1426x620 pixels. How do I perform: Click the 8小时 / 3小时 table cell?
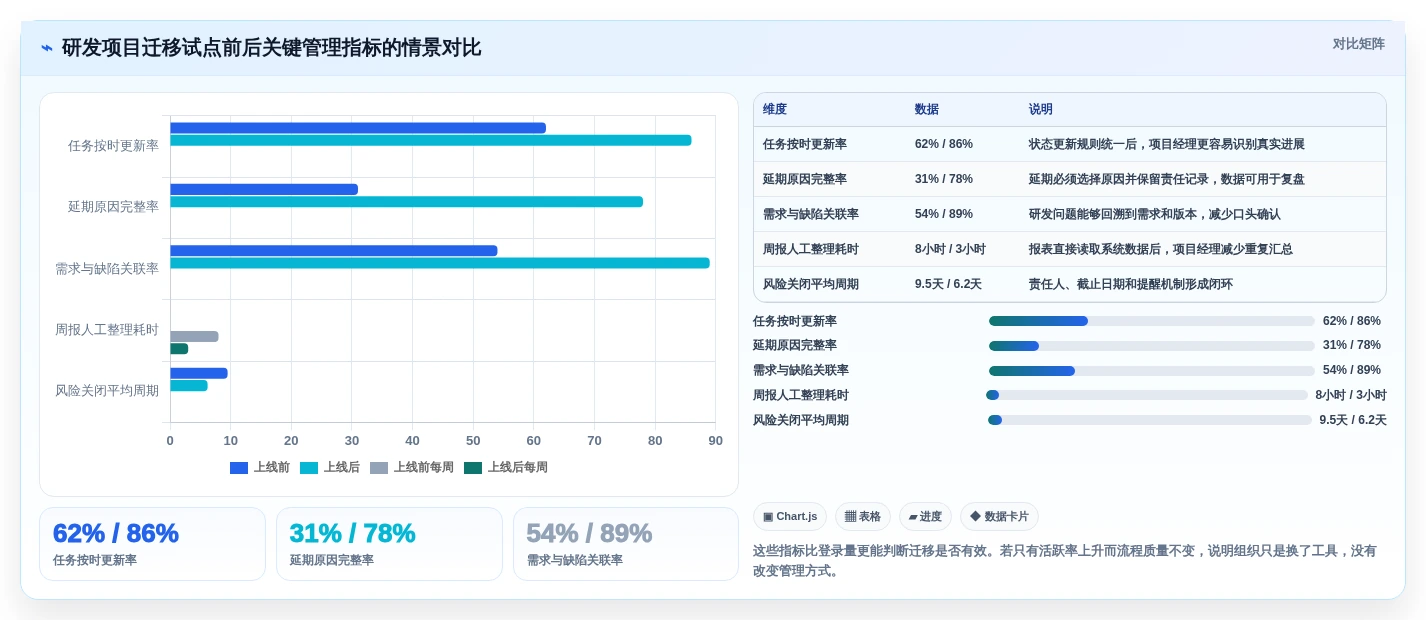tap(950, 249)
